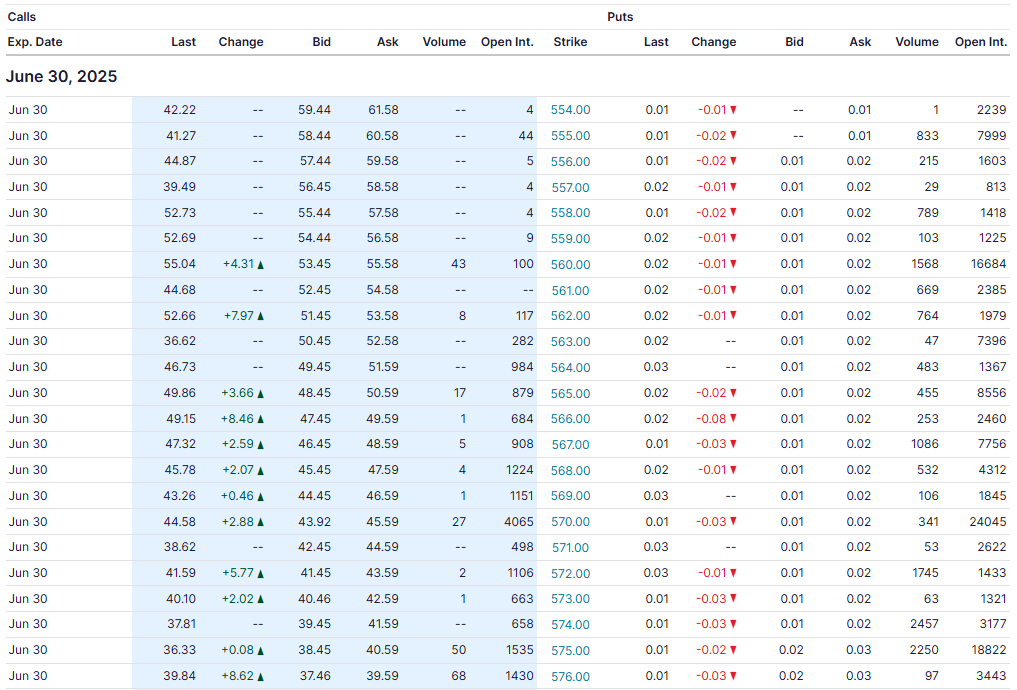Image resolution: width=1017 pixels, height=690 pixels.
Task: Click the call open interest value 1535
Action: tap(520, 650)
